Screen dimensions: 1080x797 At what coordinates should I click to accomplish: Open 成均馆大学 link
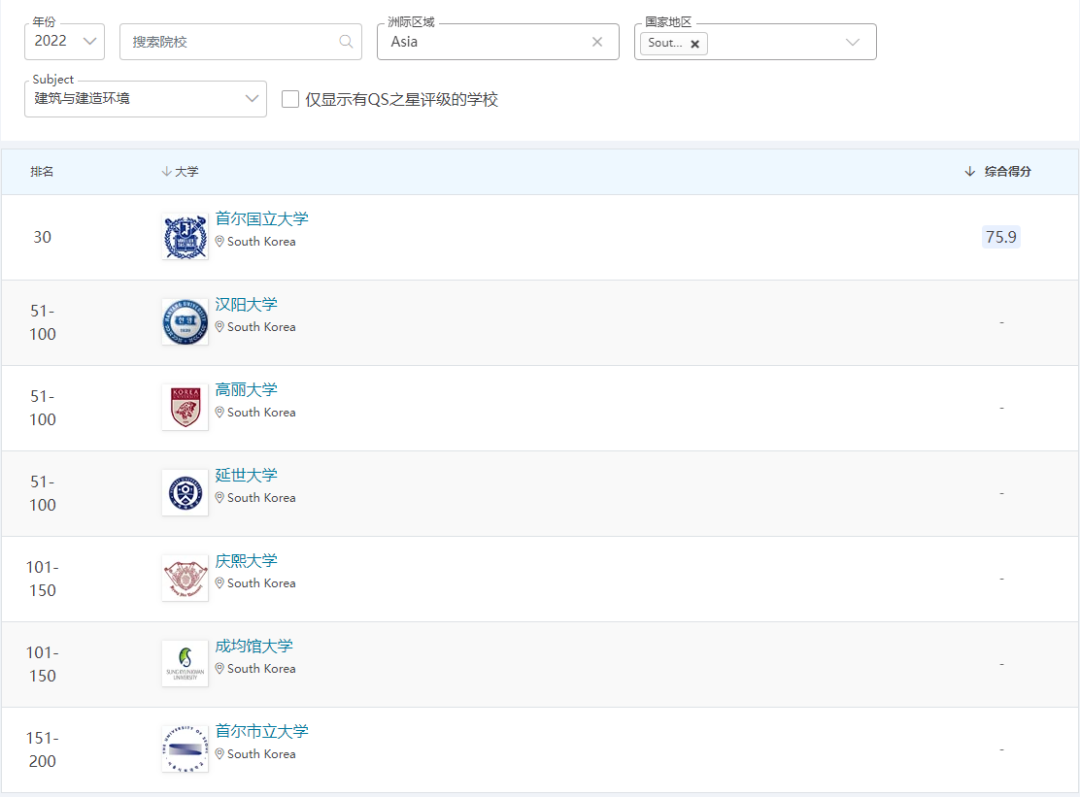point(253,646)
